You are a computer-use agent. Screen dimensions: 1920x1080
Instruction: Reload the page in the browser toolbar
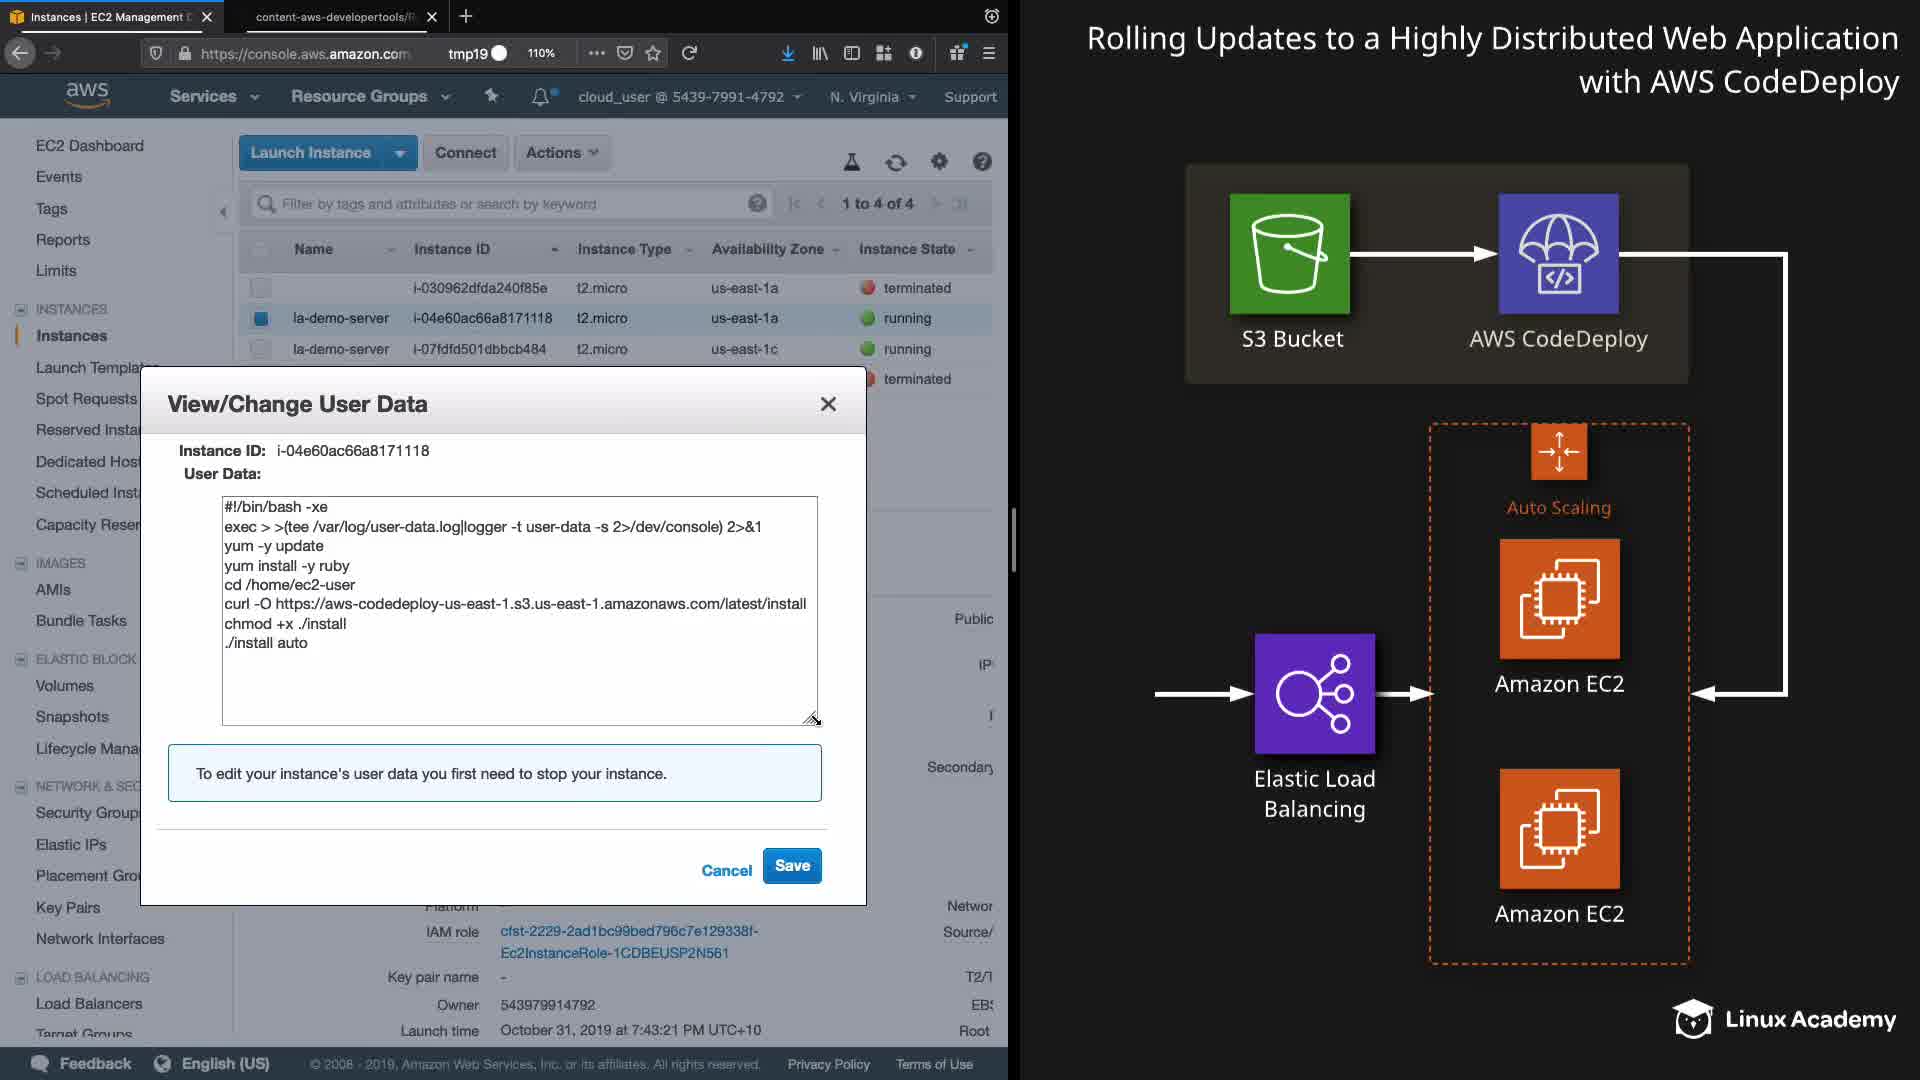[x=689, y=53]
